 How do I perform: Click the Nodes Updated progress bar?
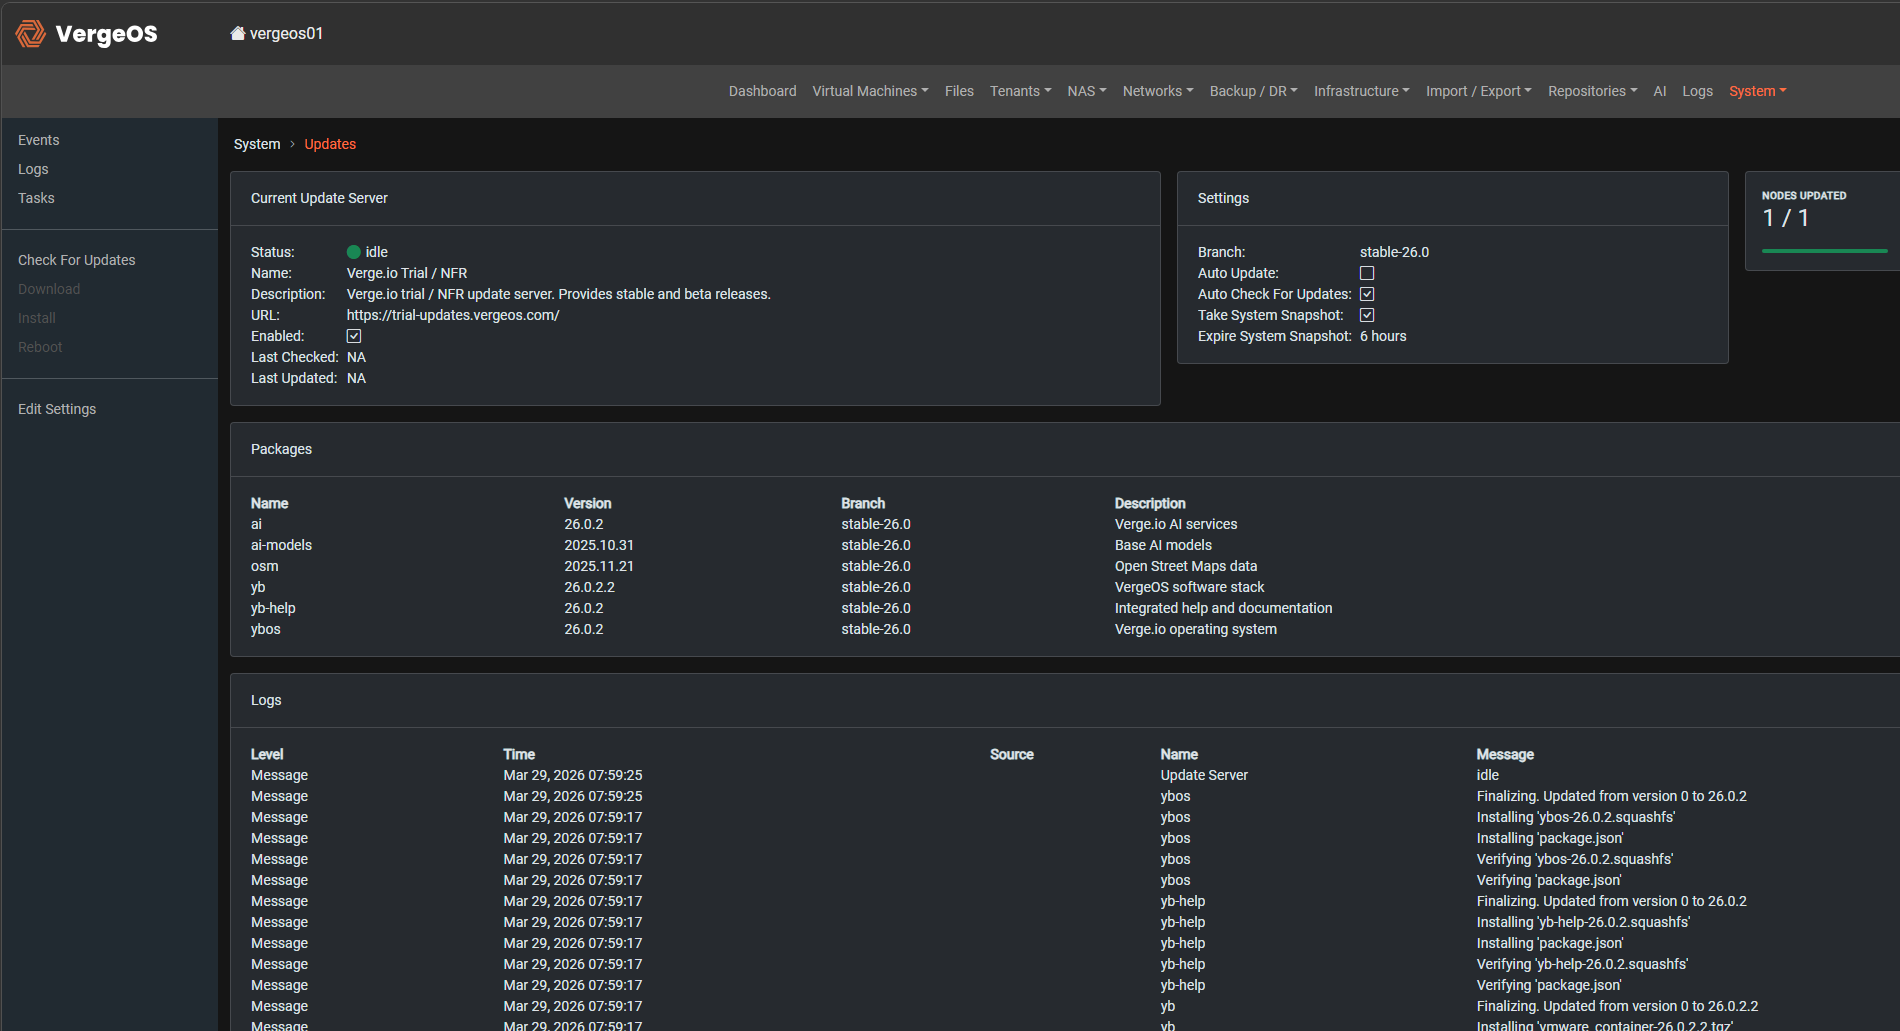(1824, 251)
